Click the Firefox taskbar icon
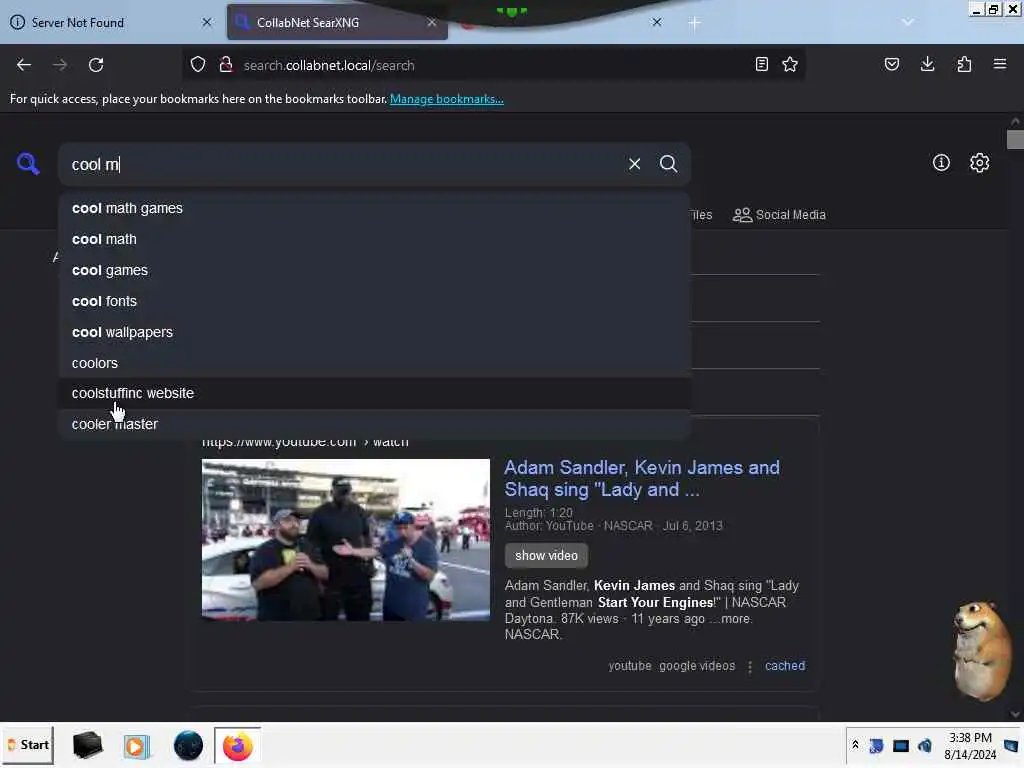Image resolution: width=1024 pixels, height=768 pixels. tap(238, 746)
